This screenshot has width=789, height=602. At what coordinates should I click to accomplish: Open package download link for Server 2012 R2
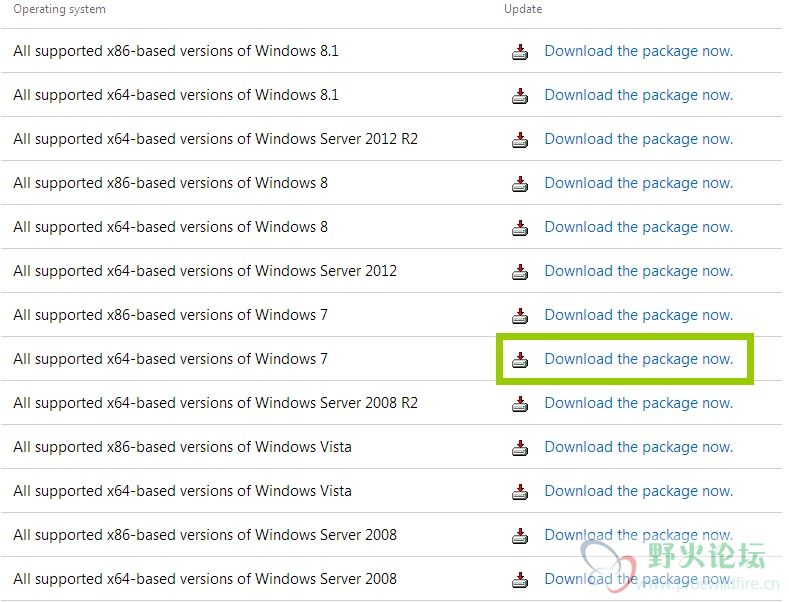pos(639,139)
